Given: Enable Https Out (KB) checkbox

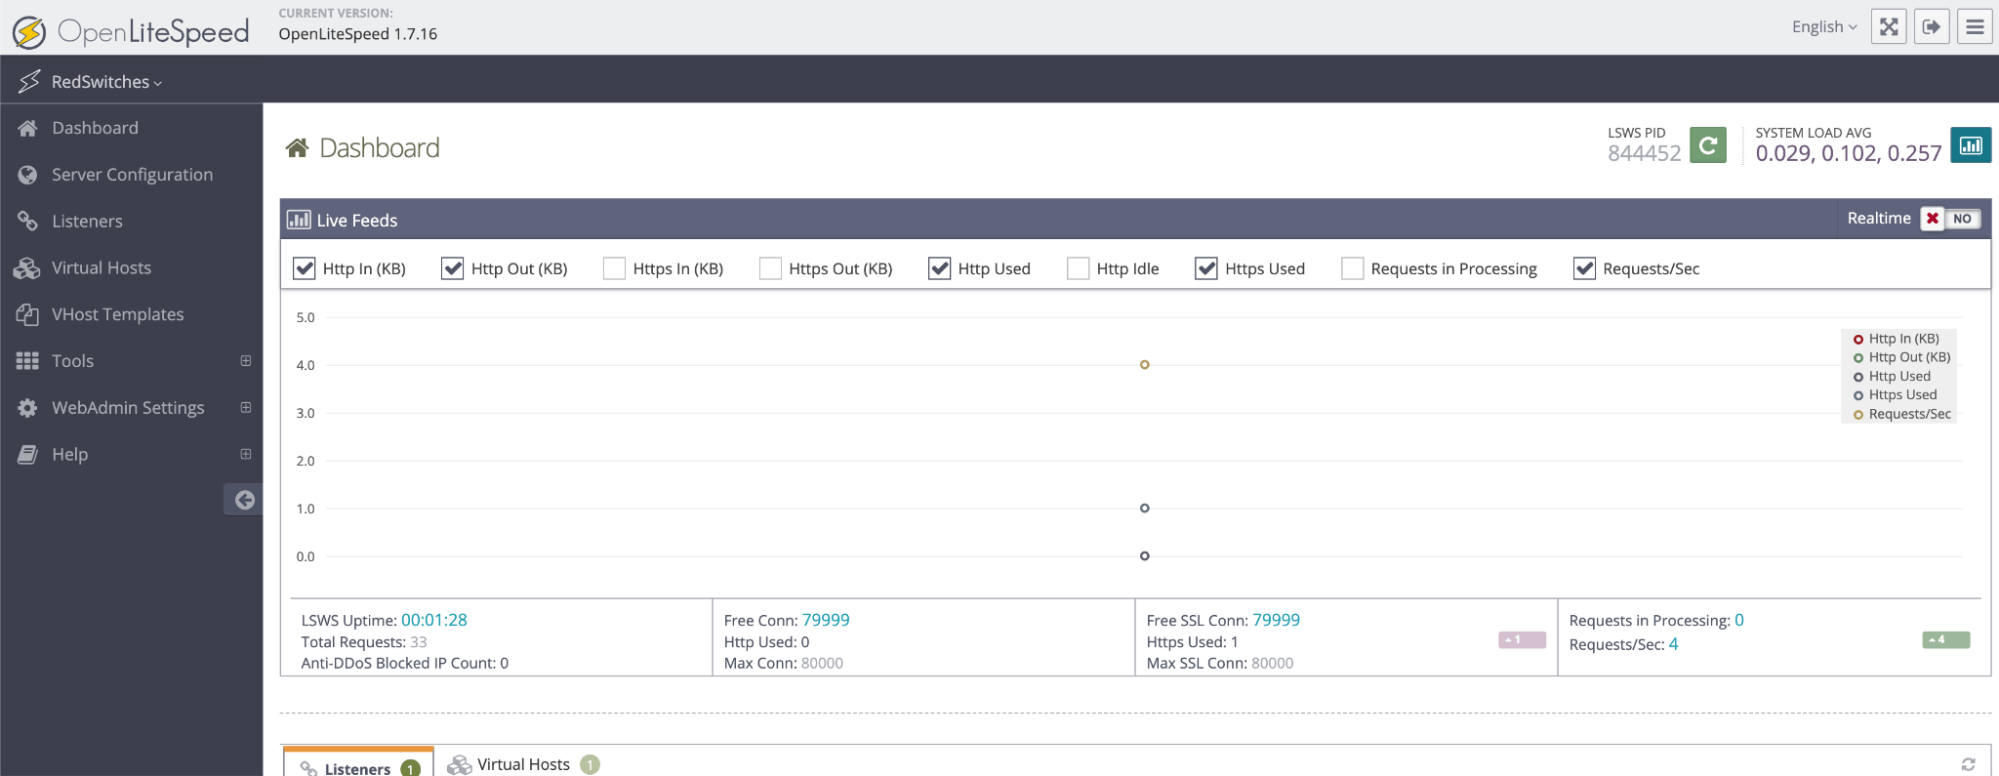Looking at the screenshot, I should [770, 268].
